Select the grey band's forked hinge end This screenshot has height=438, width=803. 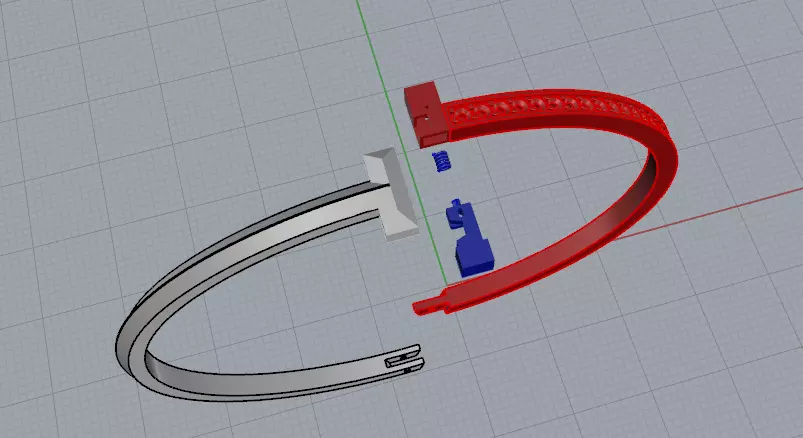tap(405, 359)
